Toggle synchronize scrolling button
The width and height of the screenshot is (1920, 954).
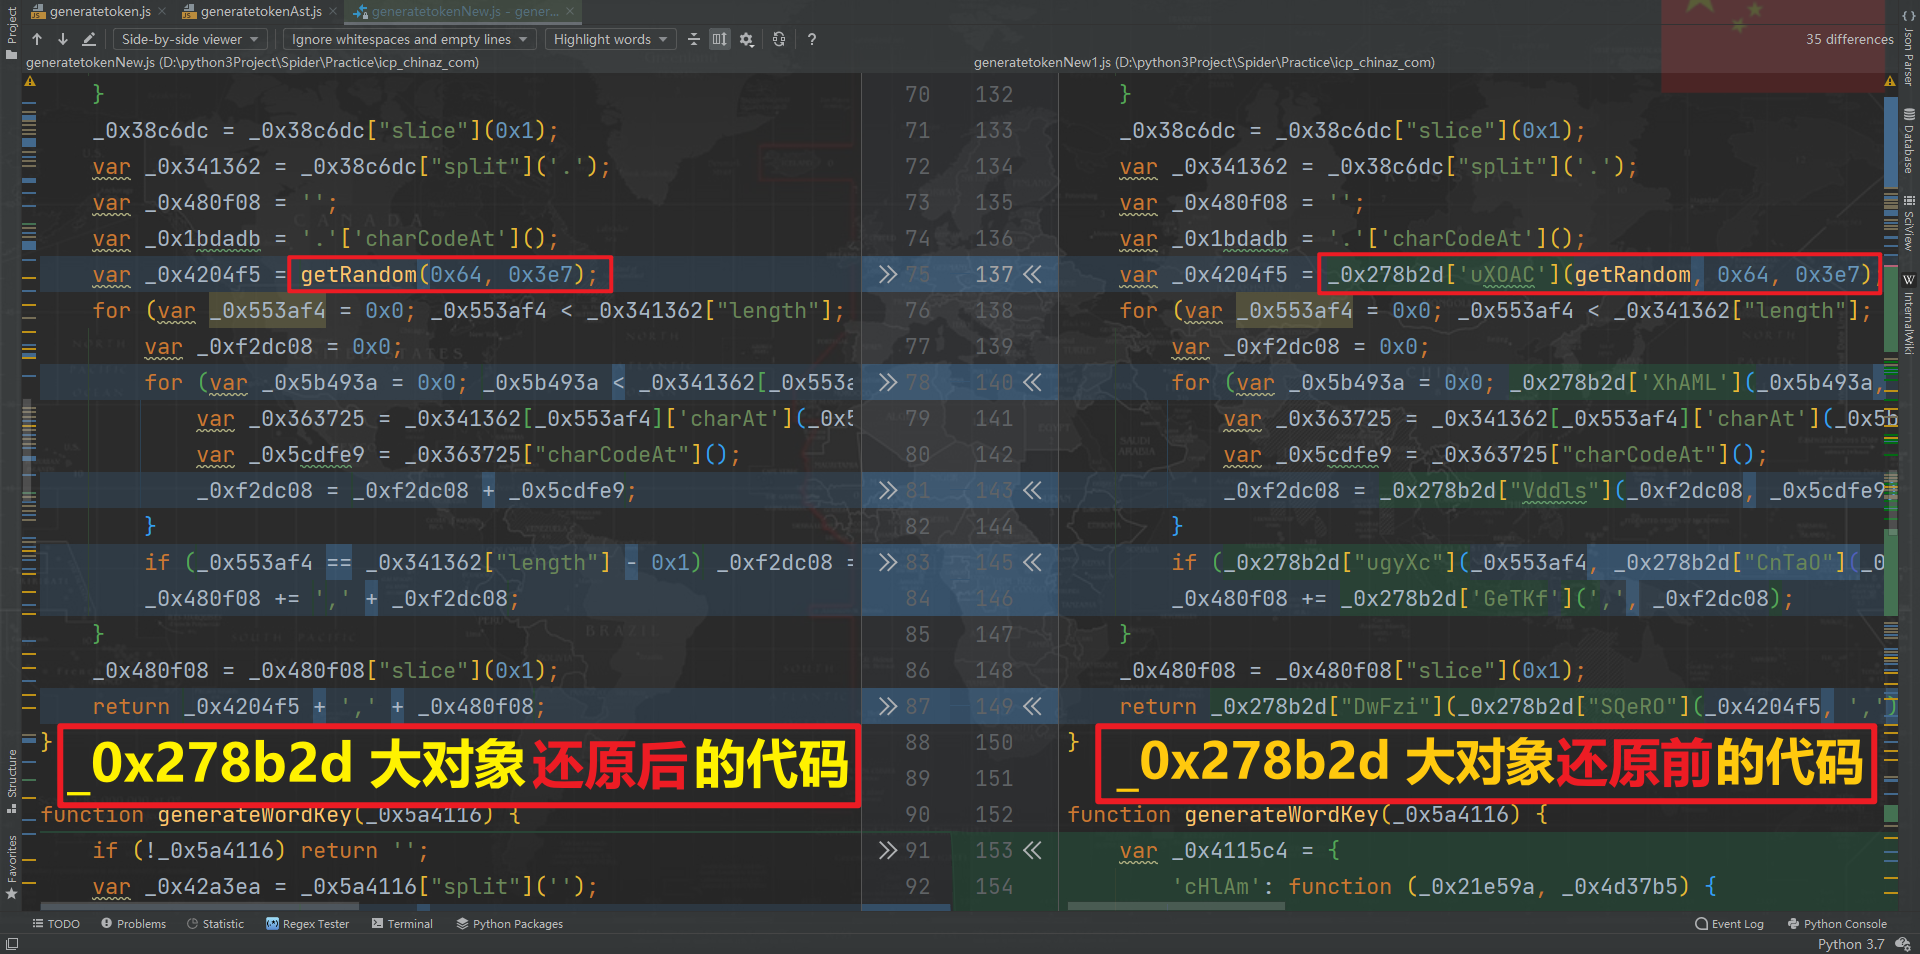[x=720, y=39]
